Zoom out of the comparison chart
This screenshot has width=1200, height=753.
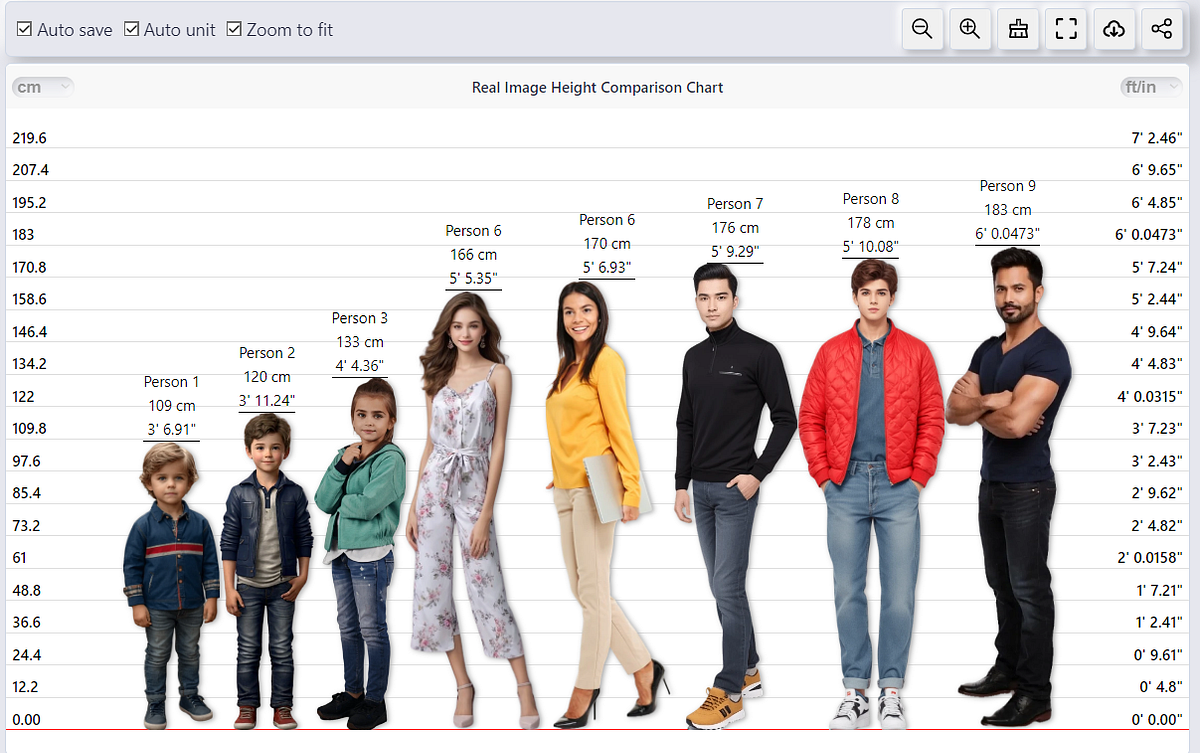(x=921, y=29)
